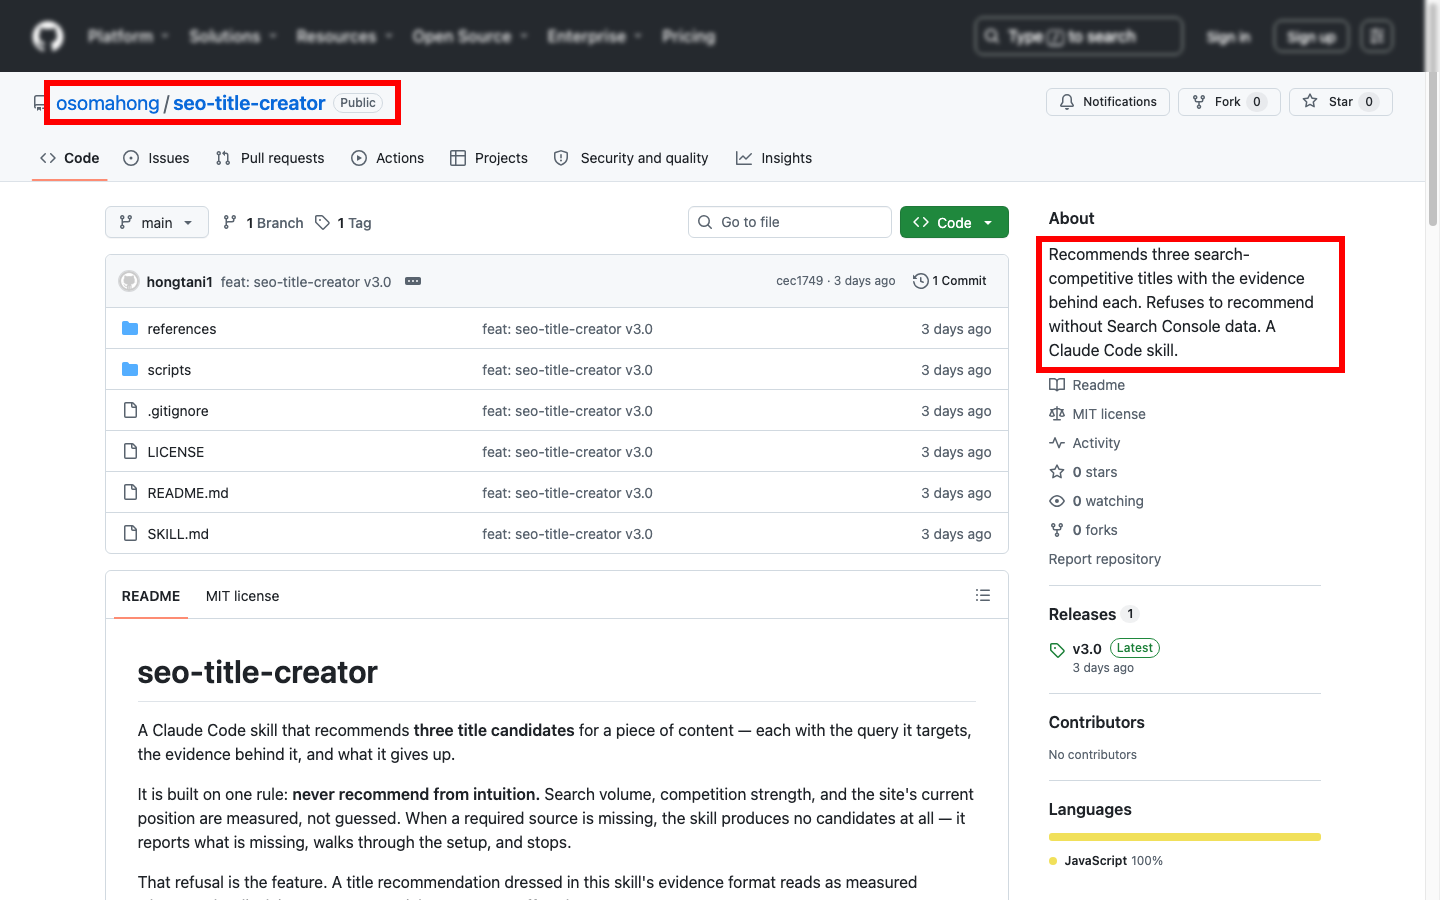Open the Activity link

(1085, 443)
